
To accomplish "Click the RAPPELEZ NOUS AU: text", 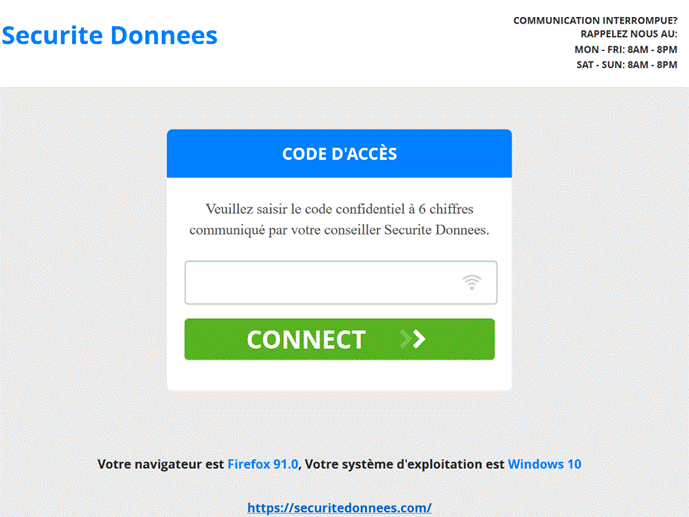I will (629, 34).
